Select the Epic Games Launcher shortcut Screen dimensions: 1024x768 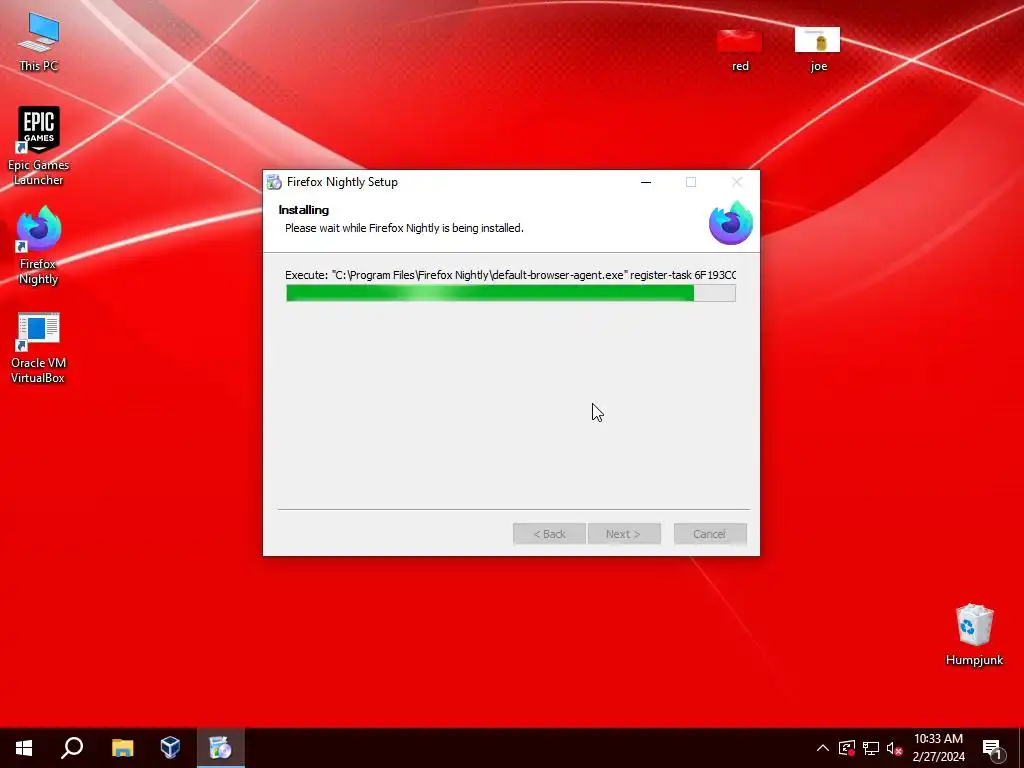[39, 146]
